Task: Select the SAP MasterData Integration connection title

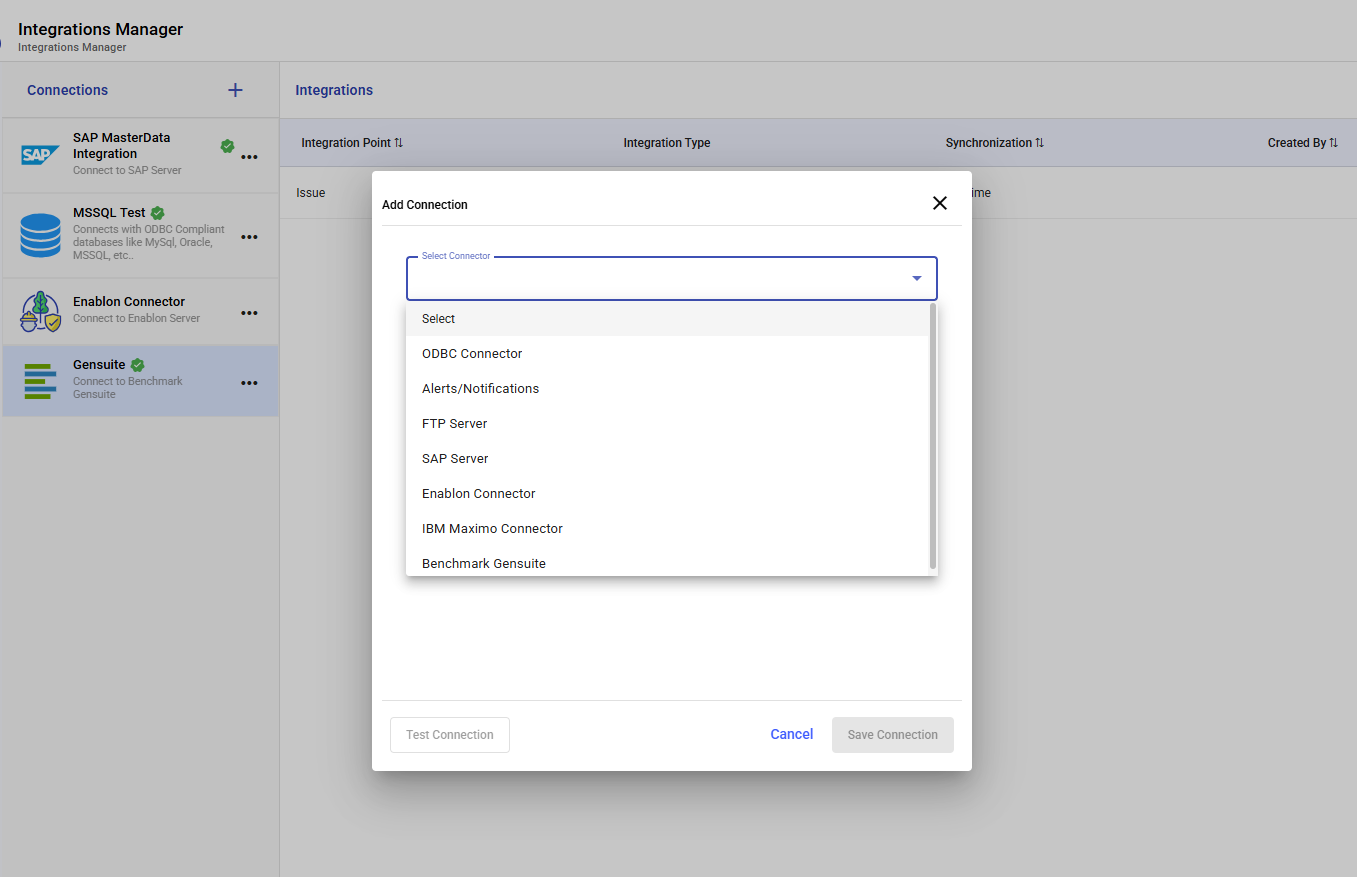Action: click(122, 146)
